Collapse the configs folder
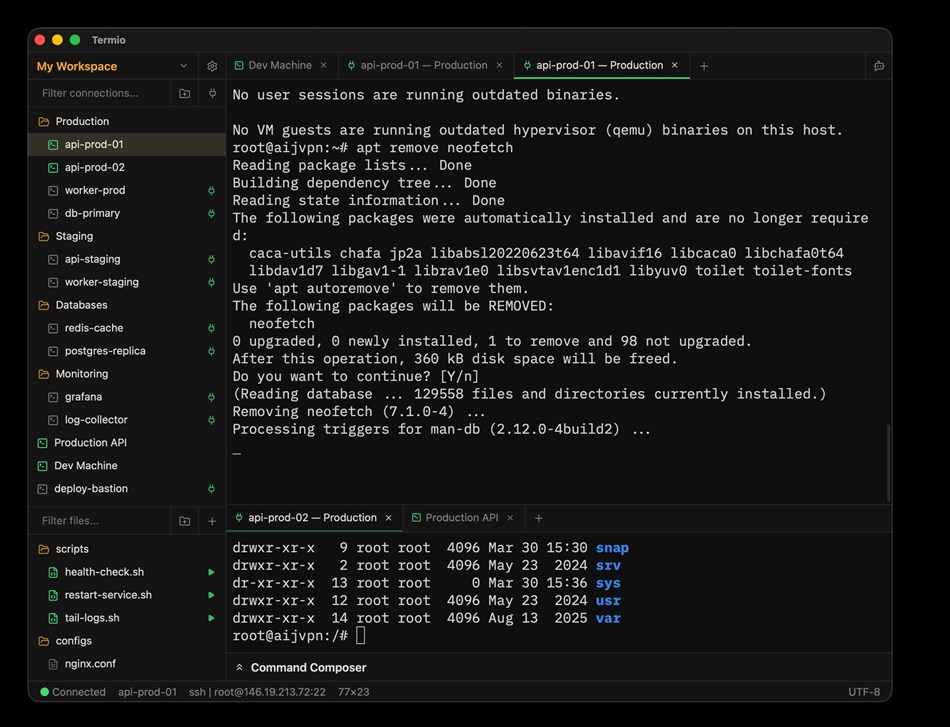950x727 pixels. [127, 640]
